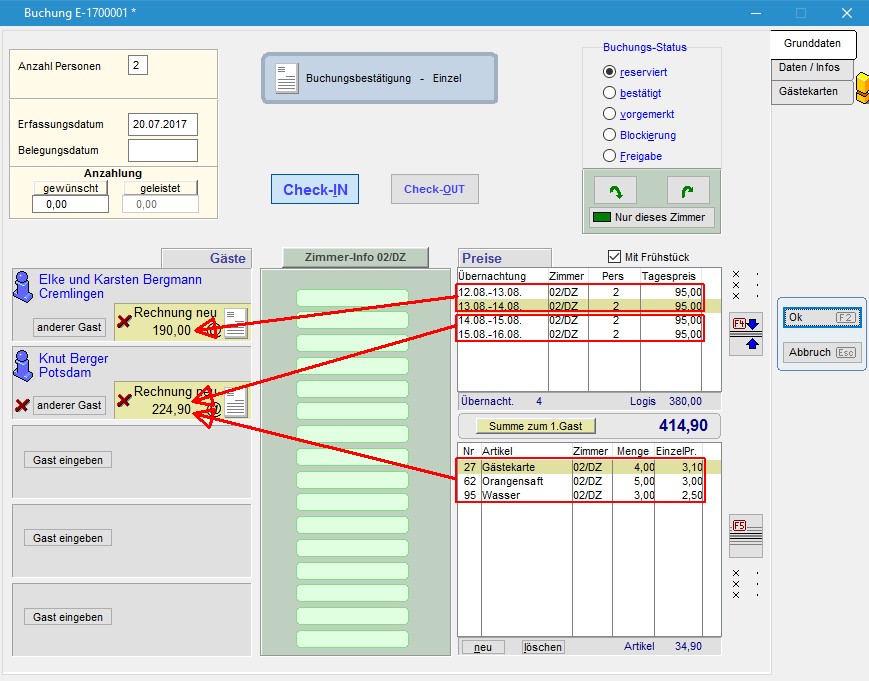This screenshot has height=681, width=869.
Task: Click the Erfassungsdatum date field
Action: [162, 125]
